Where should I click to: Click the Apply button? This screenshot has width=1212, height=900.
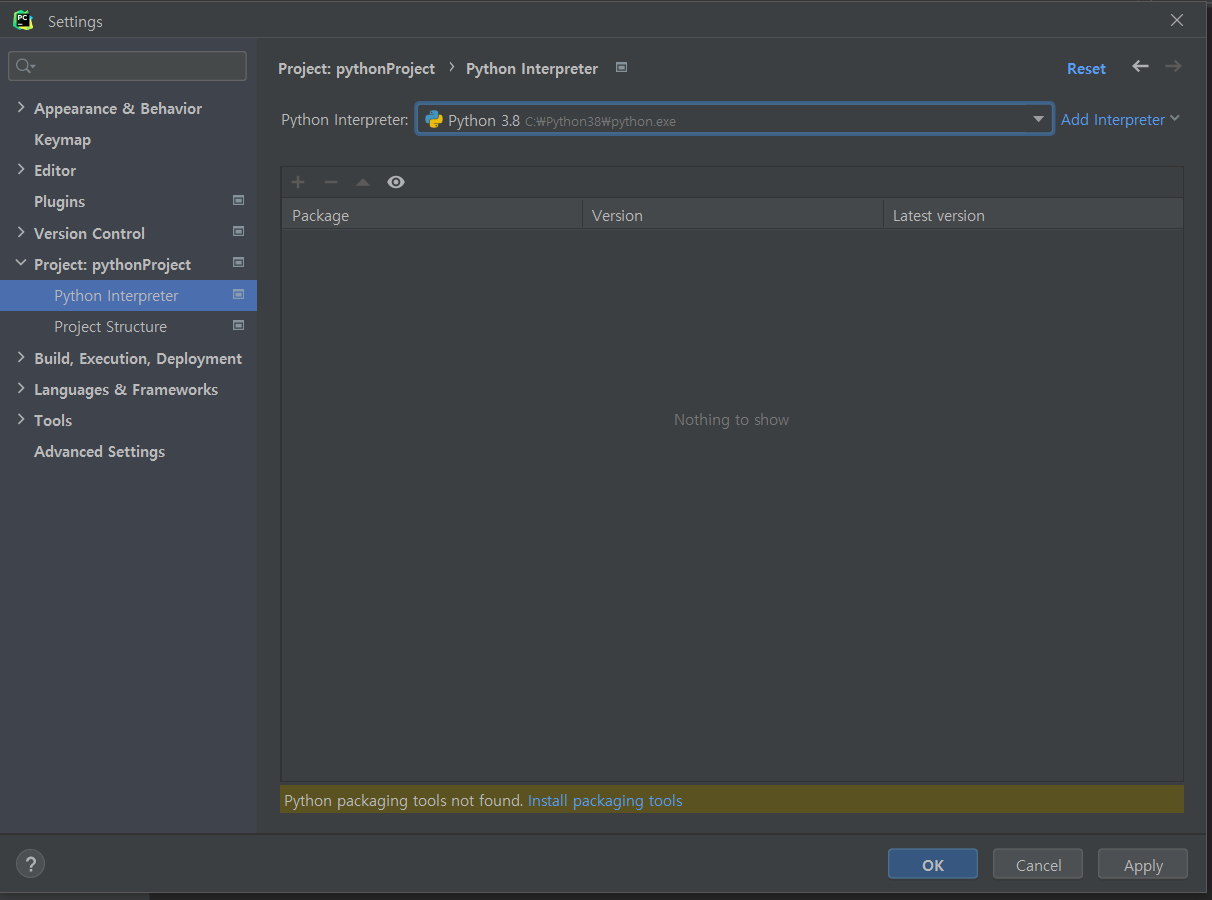1143,865
